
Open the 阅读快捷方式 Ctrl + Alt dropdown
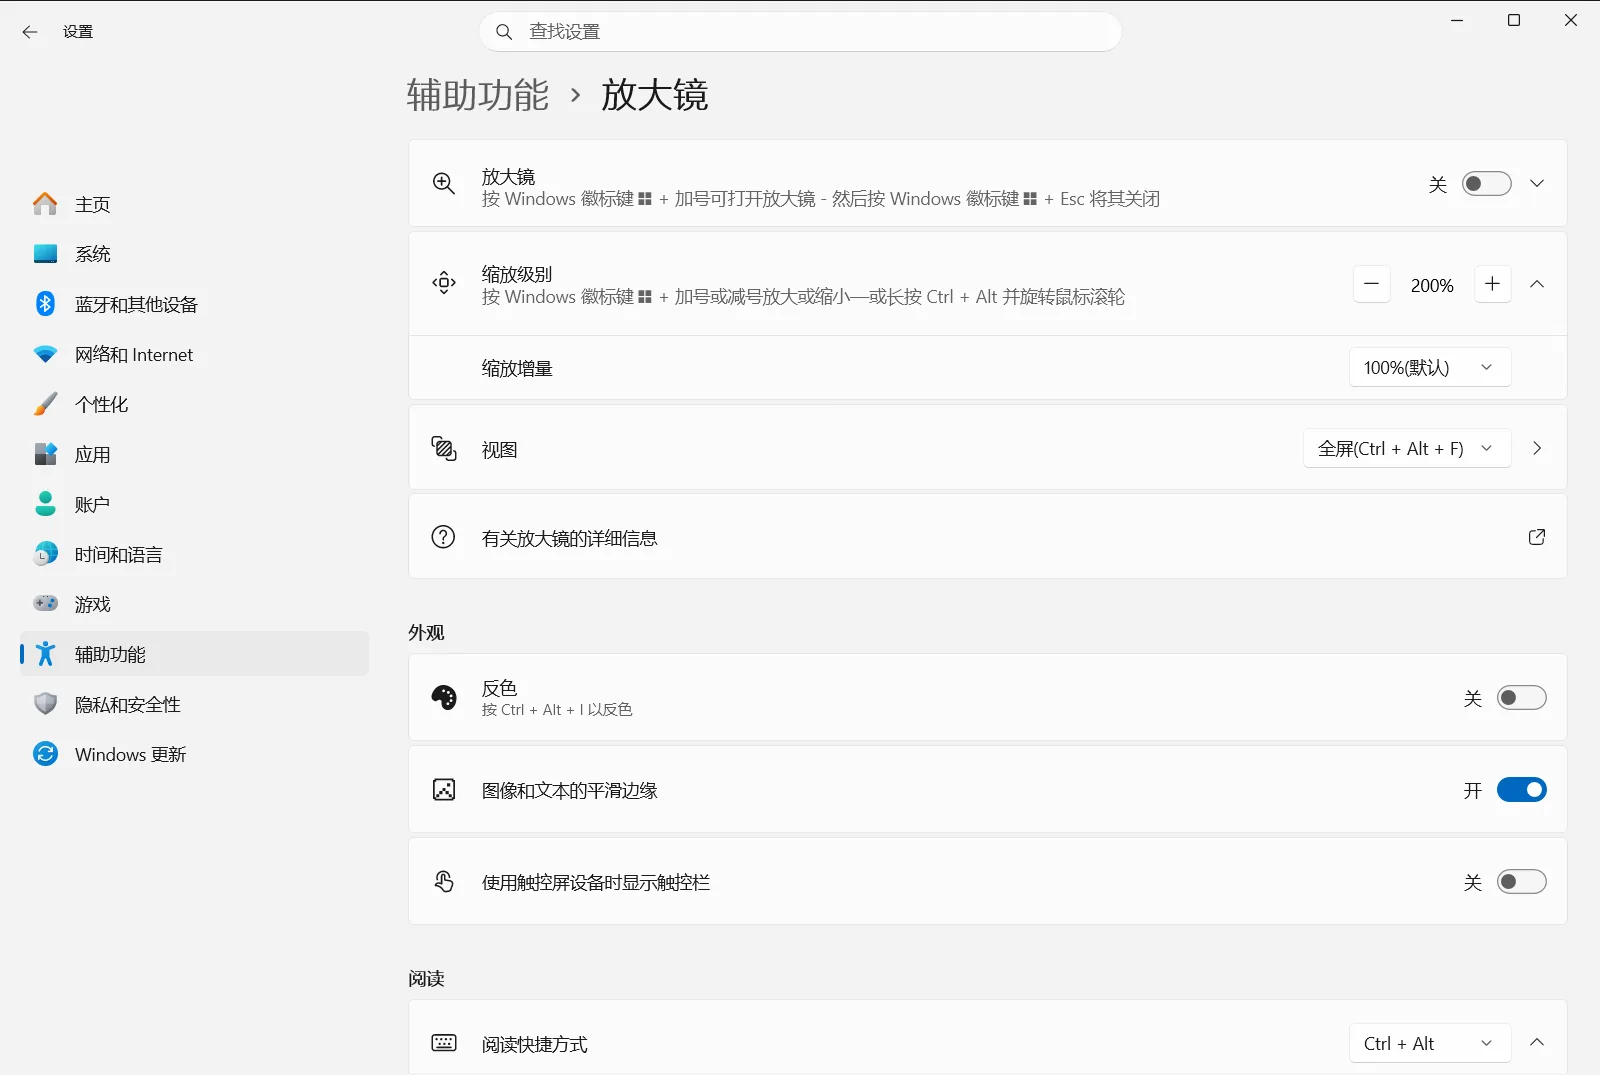pos(1430,1044)
